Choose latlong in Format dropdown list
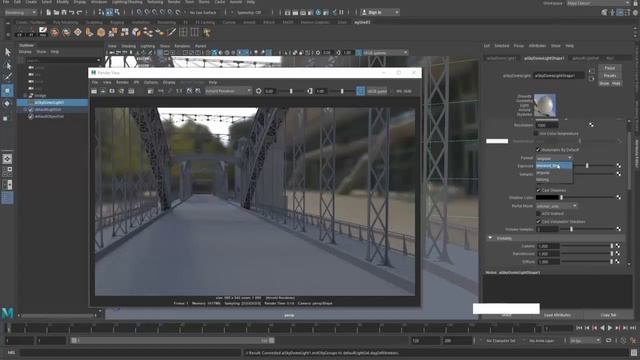 click(x=554, y=180)
